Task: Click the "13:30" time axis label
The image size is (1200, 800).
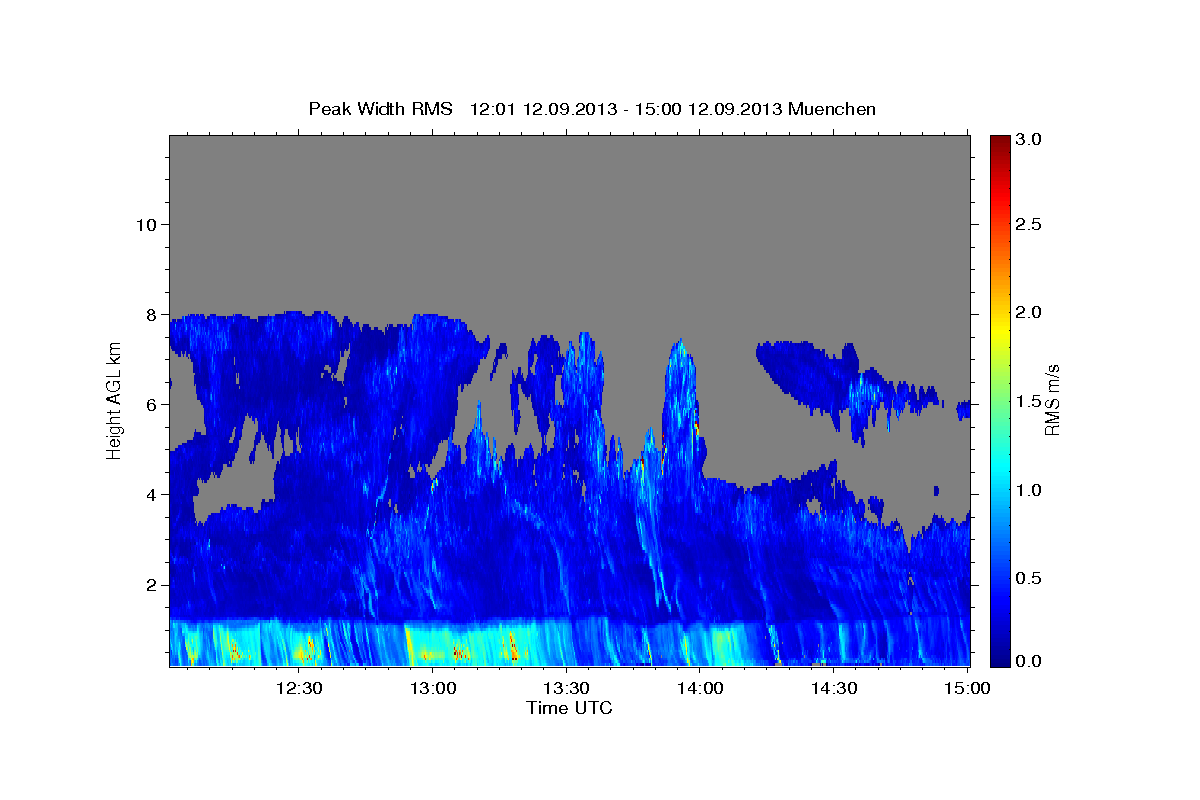Action: click(566, 688)
